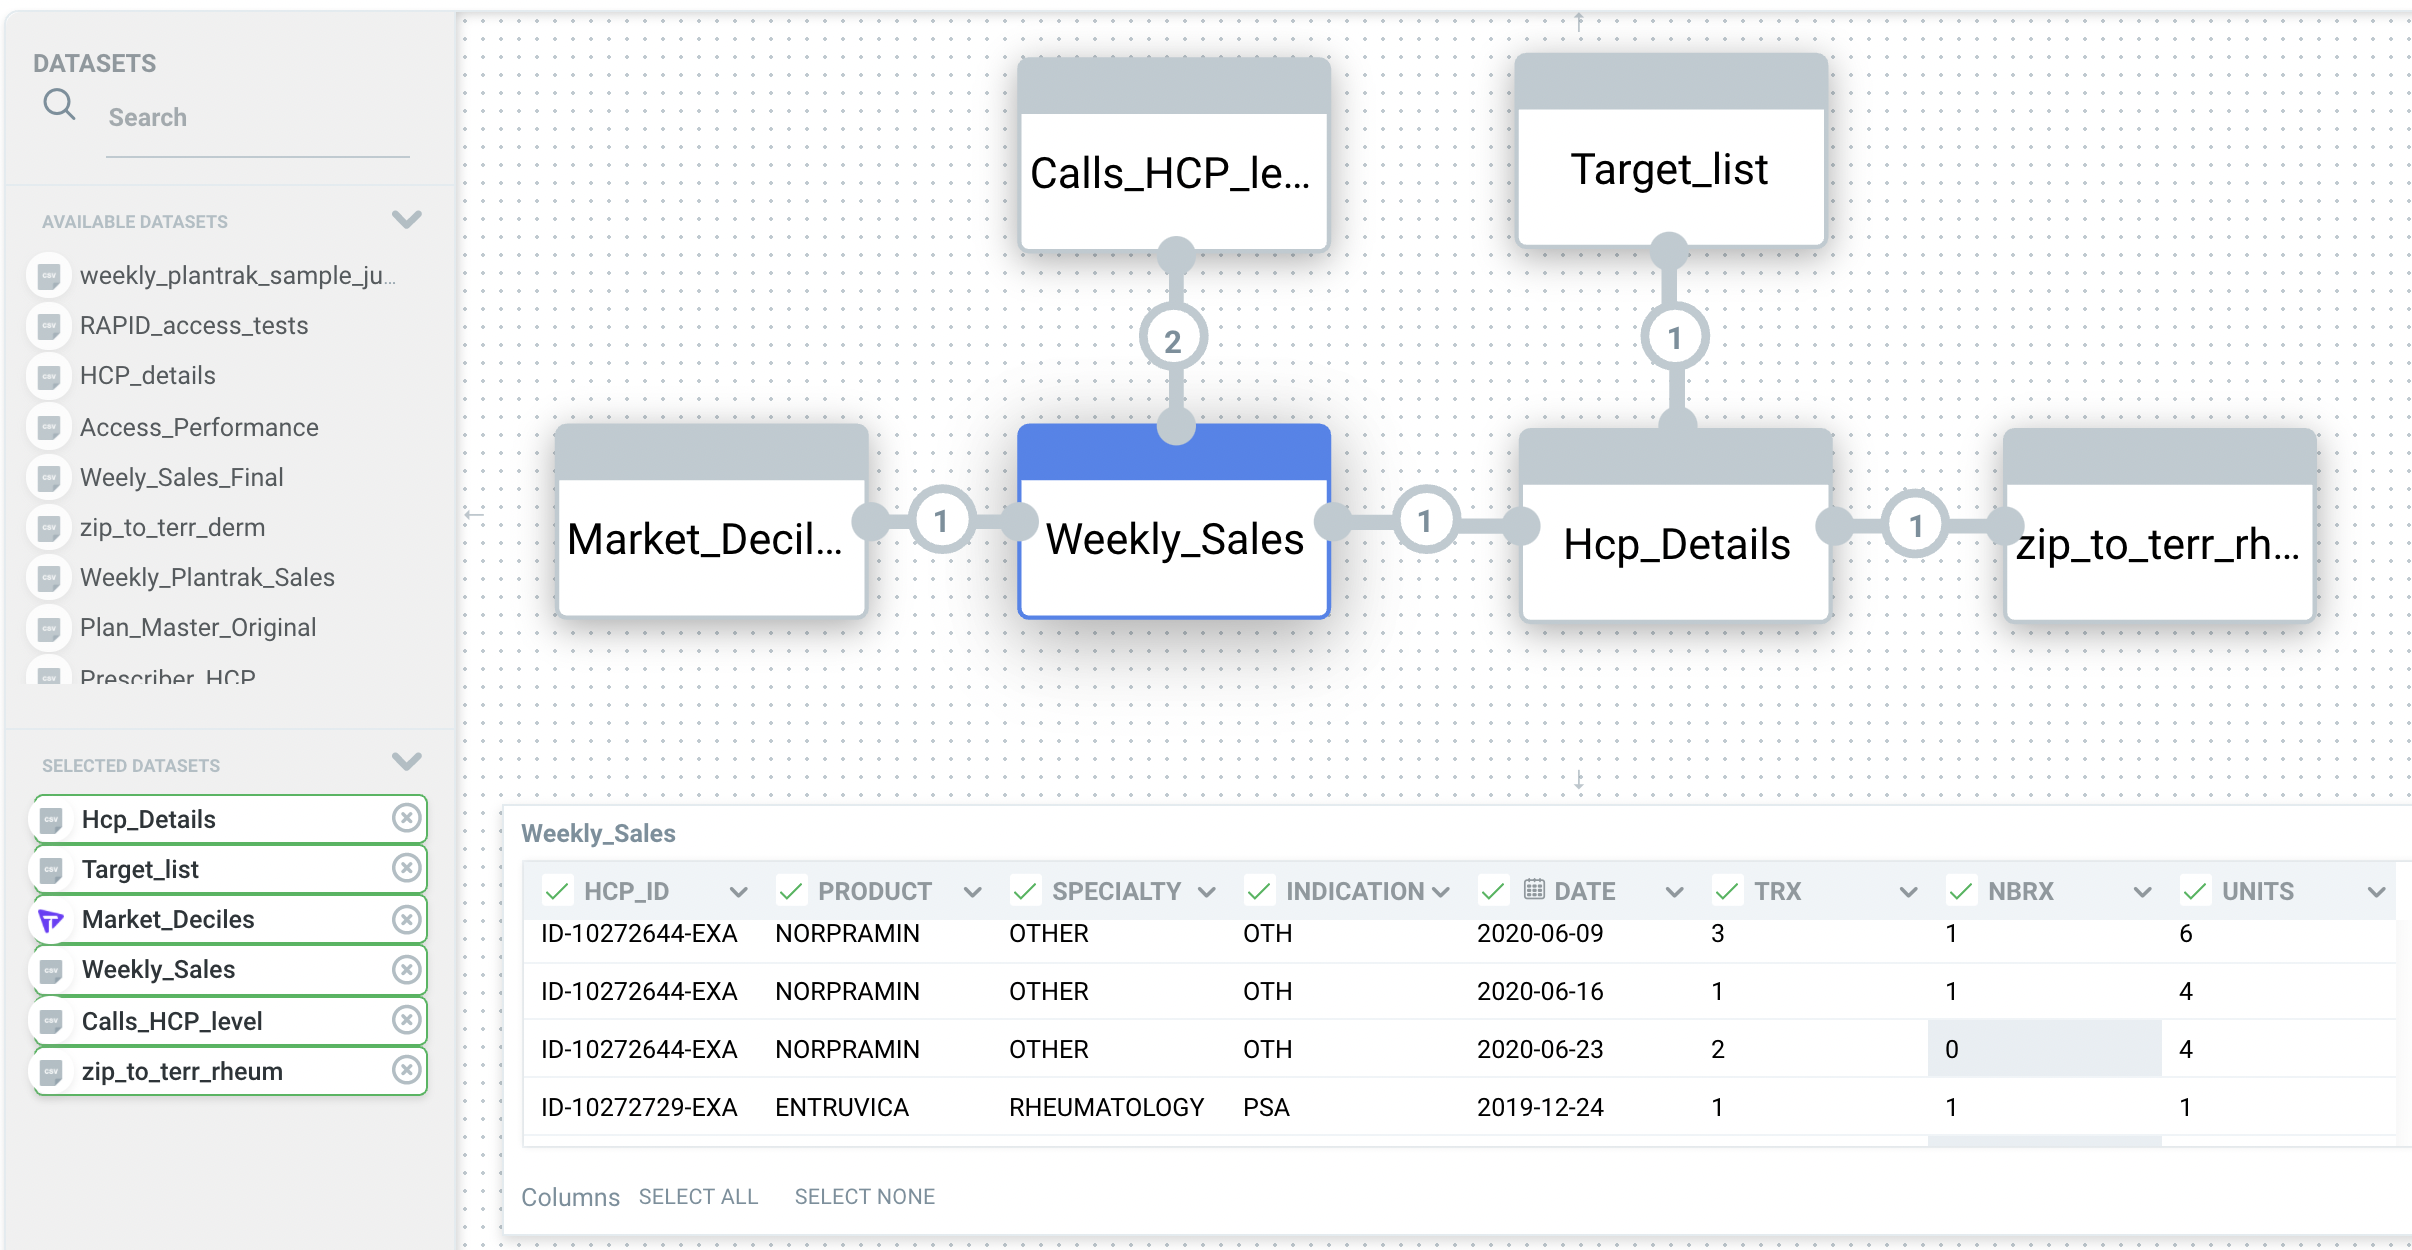The height and width of the screenshot is (1250, 2412).
Task: Remove Hcp_Details from selected datasets
Action: 406,818
